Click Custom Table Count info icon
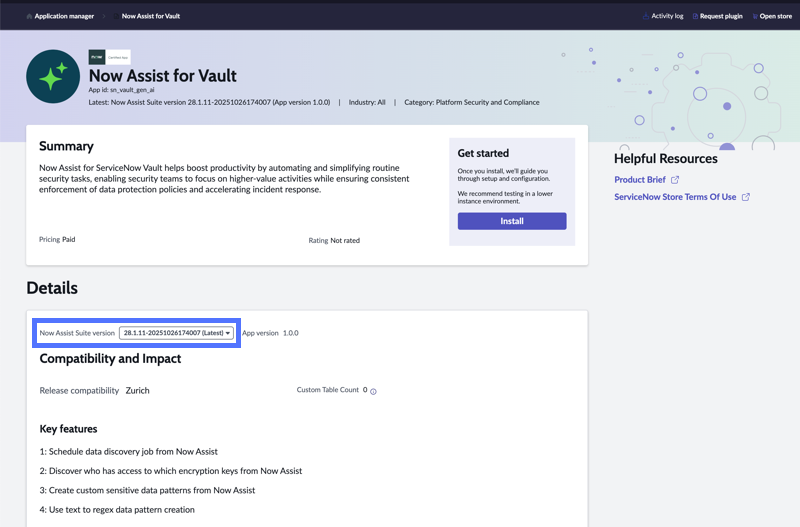 click(373, 391)
